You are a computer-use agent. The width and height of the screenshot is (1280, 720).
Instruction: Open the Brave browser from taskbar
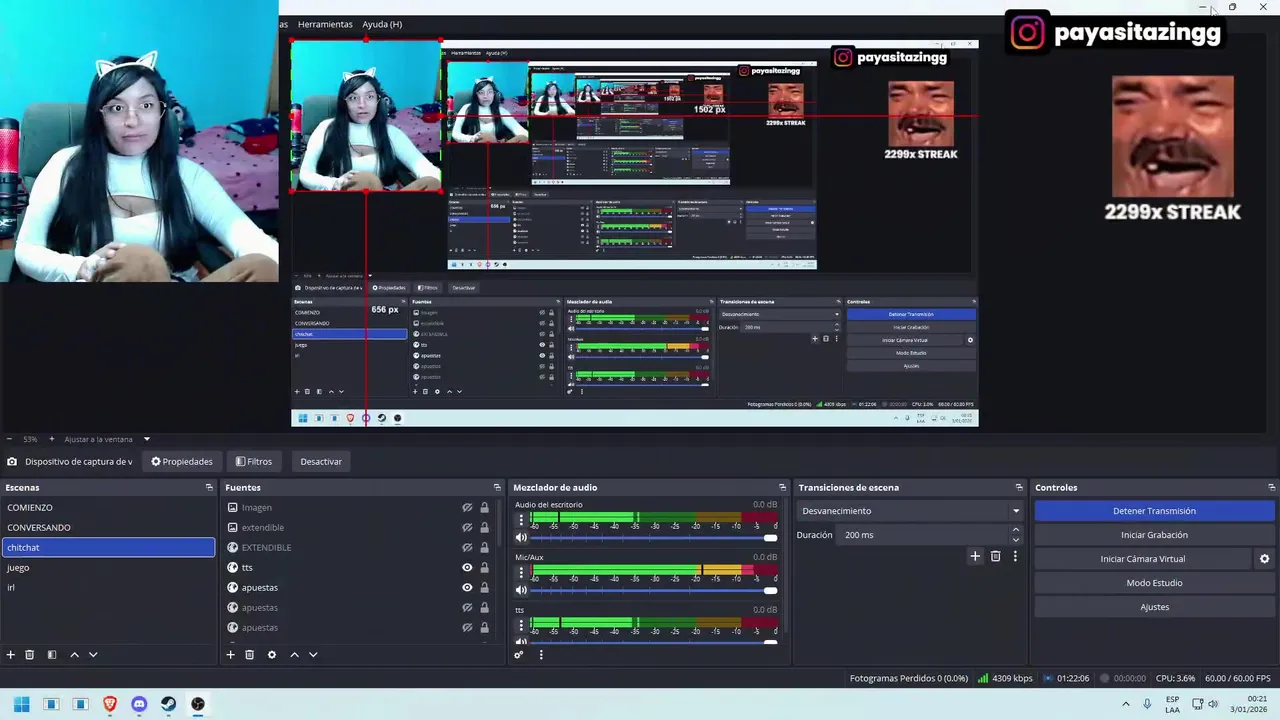[110, 704]
